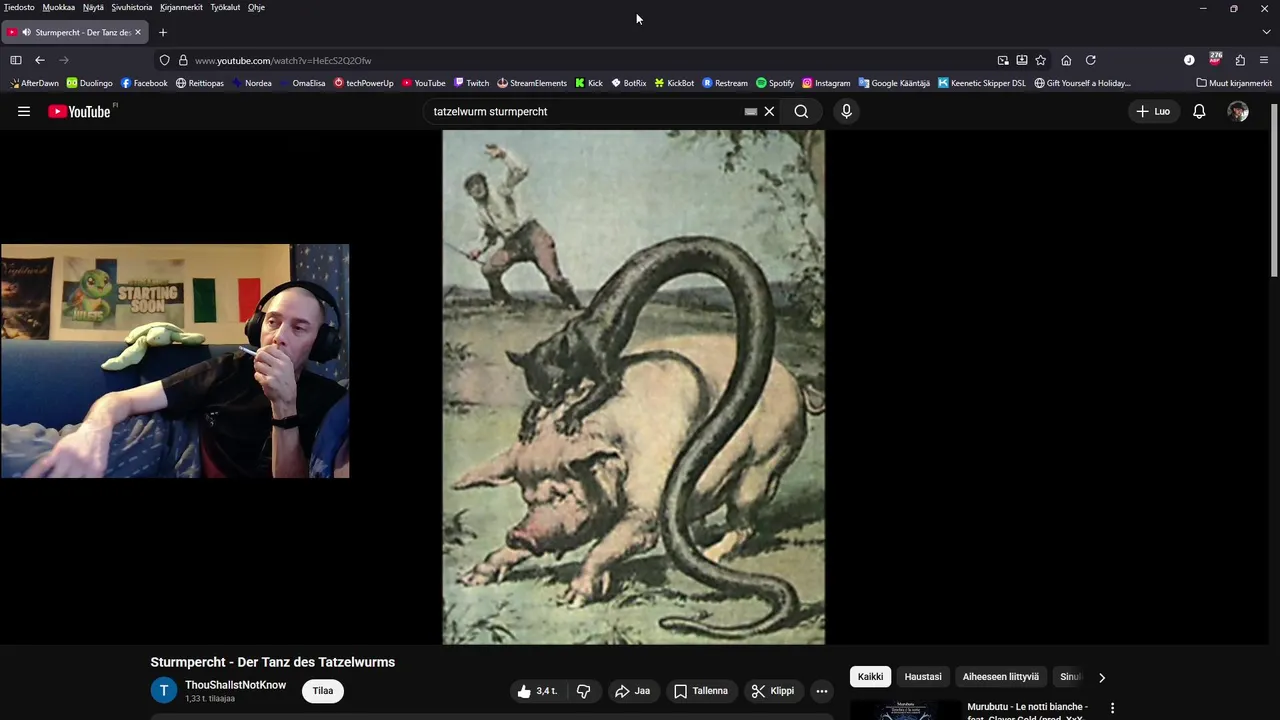Image resolution: width=1280 pixels, height=720 pixels.
Task: Clear the search text with X
Action: click(x=769, y=112)
